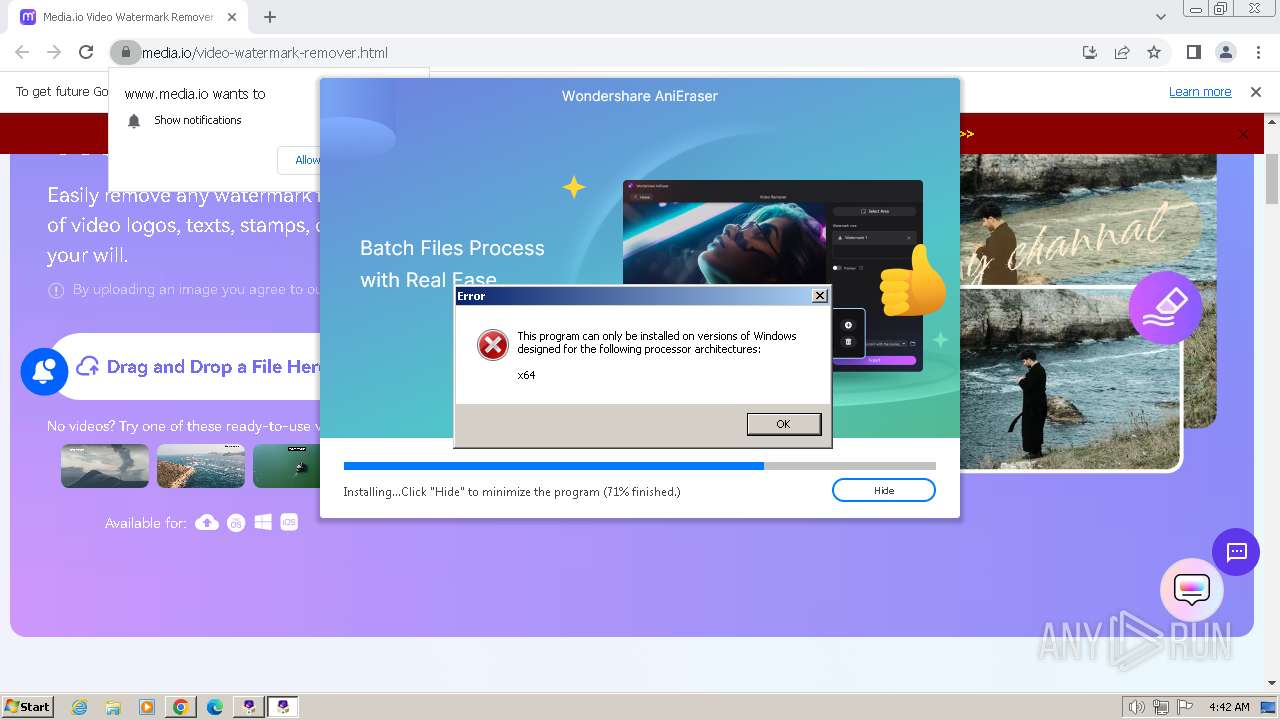Image resolution: width=1280 pixels, height=720 pixels.
Task: Click OK in the Error dialog
Action: click(784, 424)
